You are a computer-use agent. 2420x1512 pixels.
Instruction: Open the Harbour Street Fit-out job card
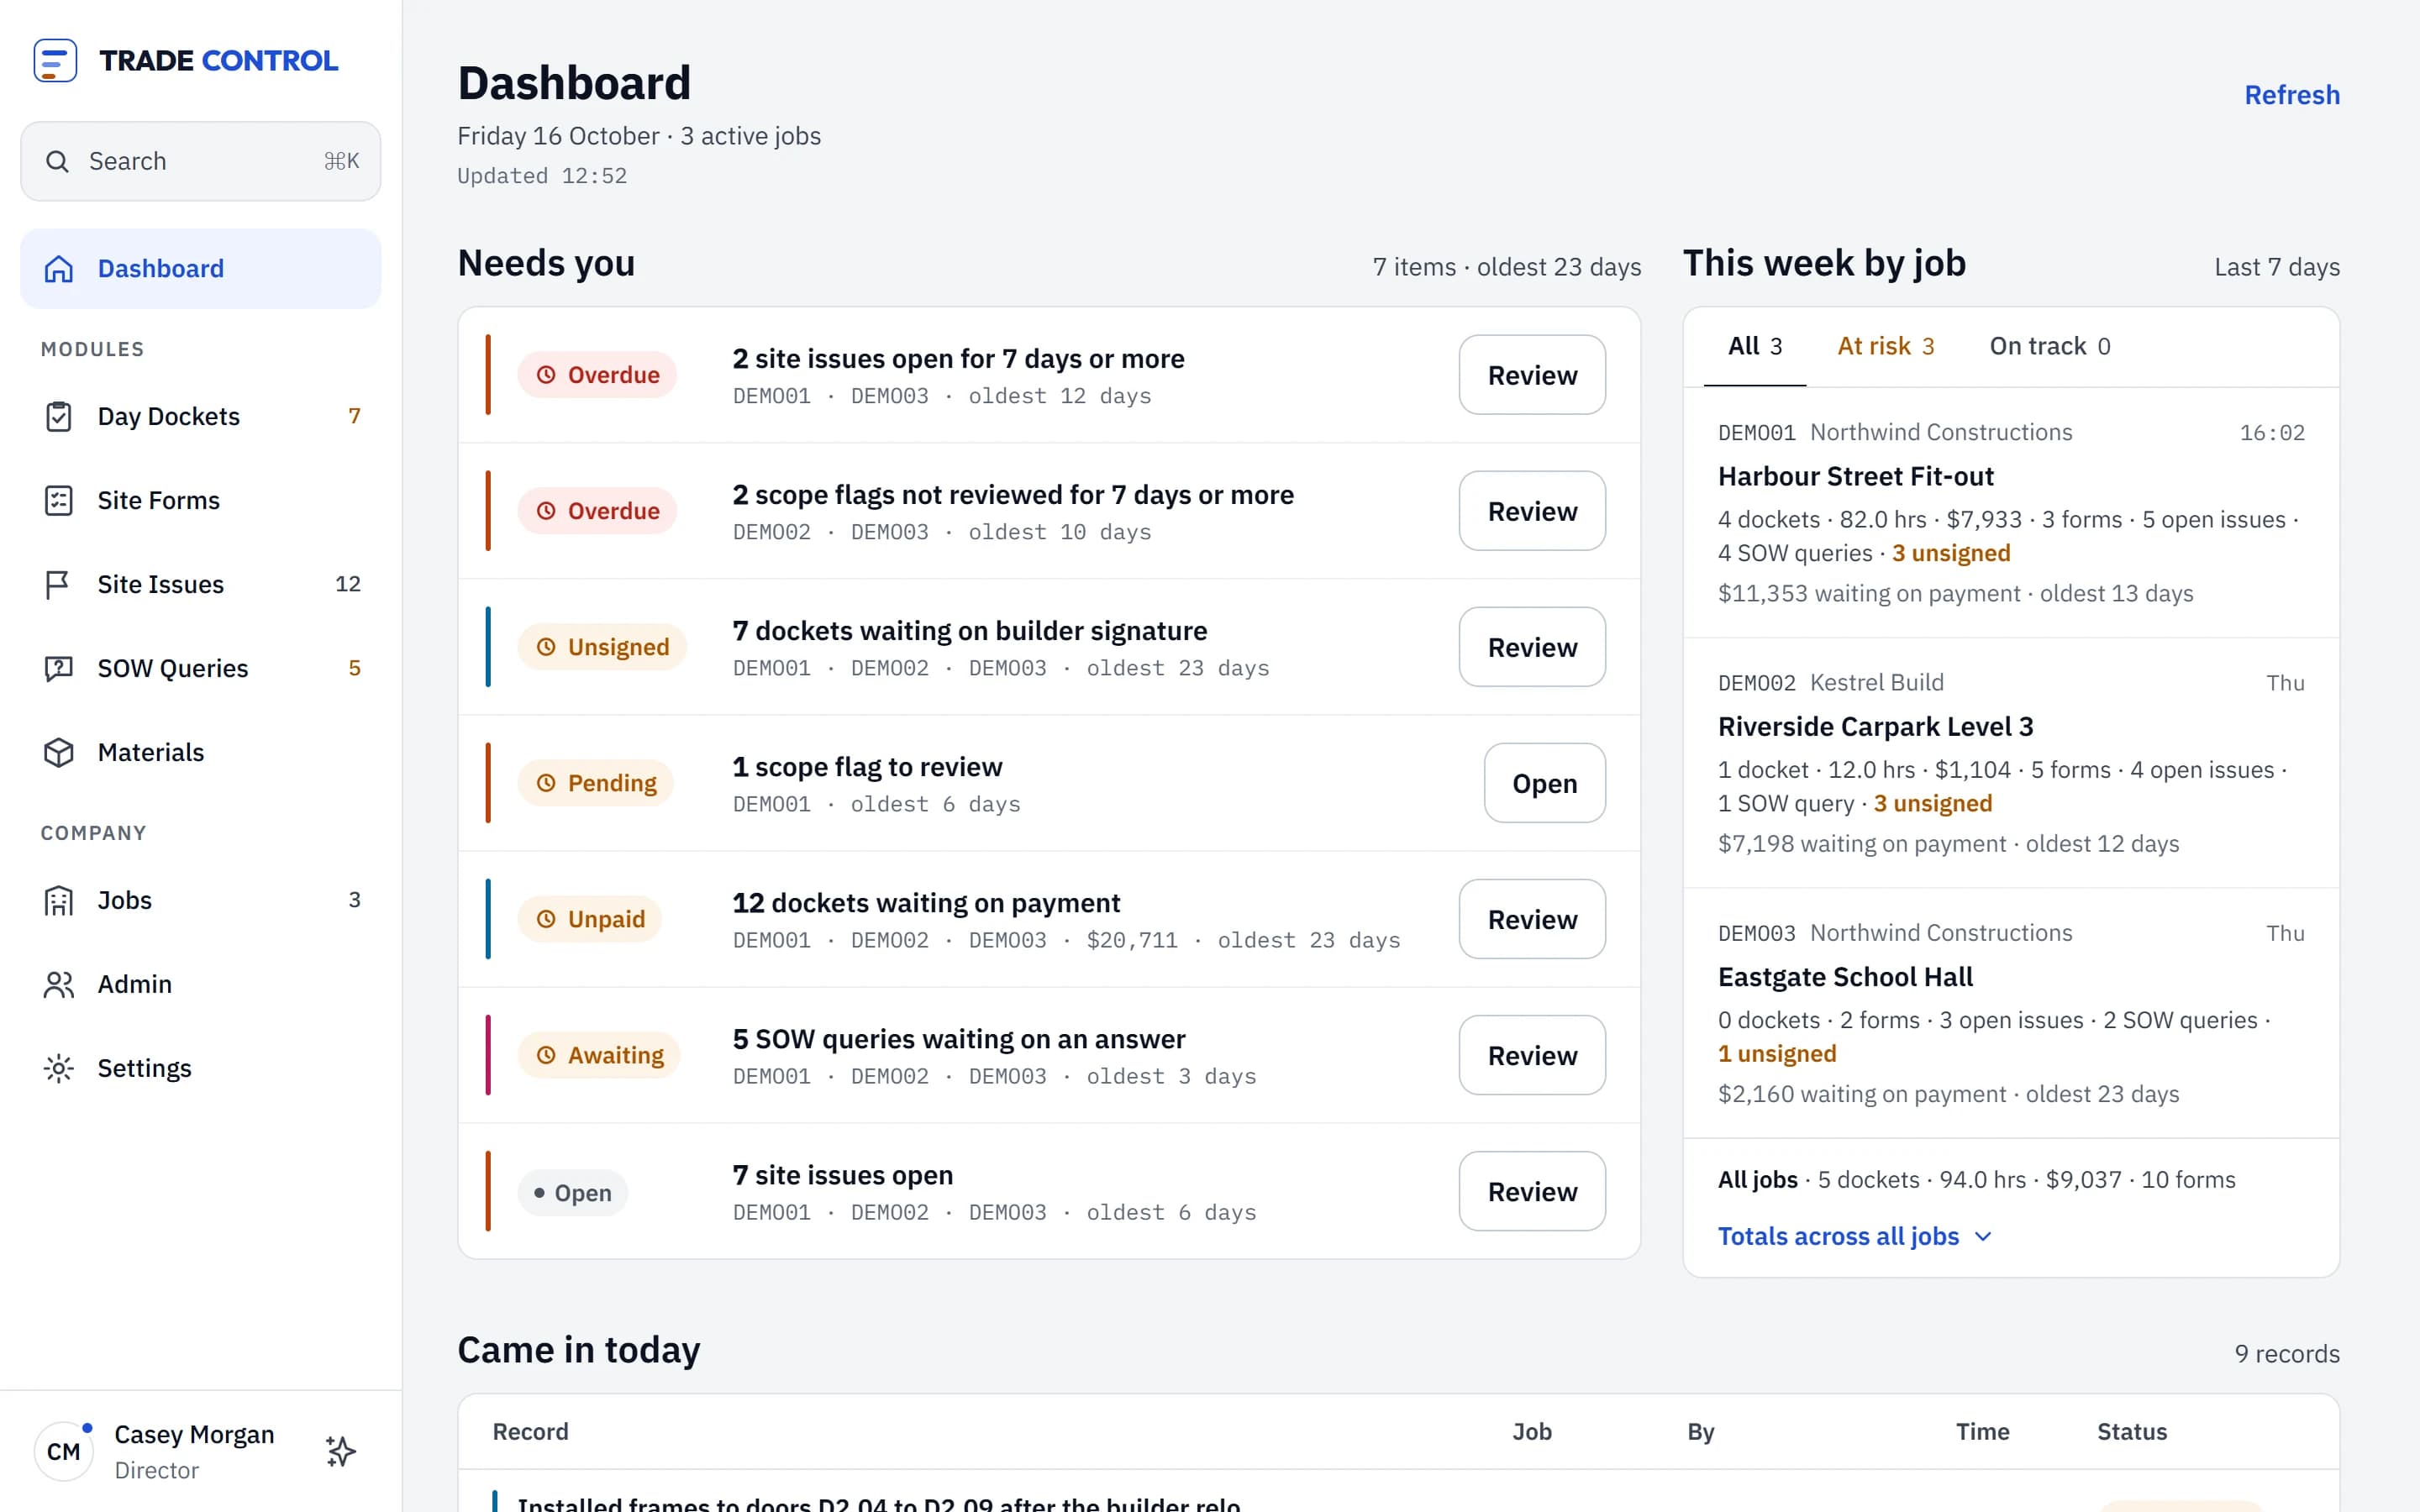pos(2011,512)
